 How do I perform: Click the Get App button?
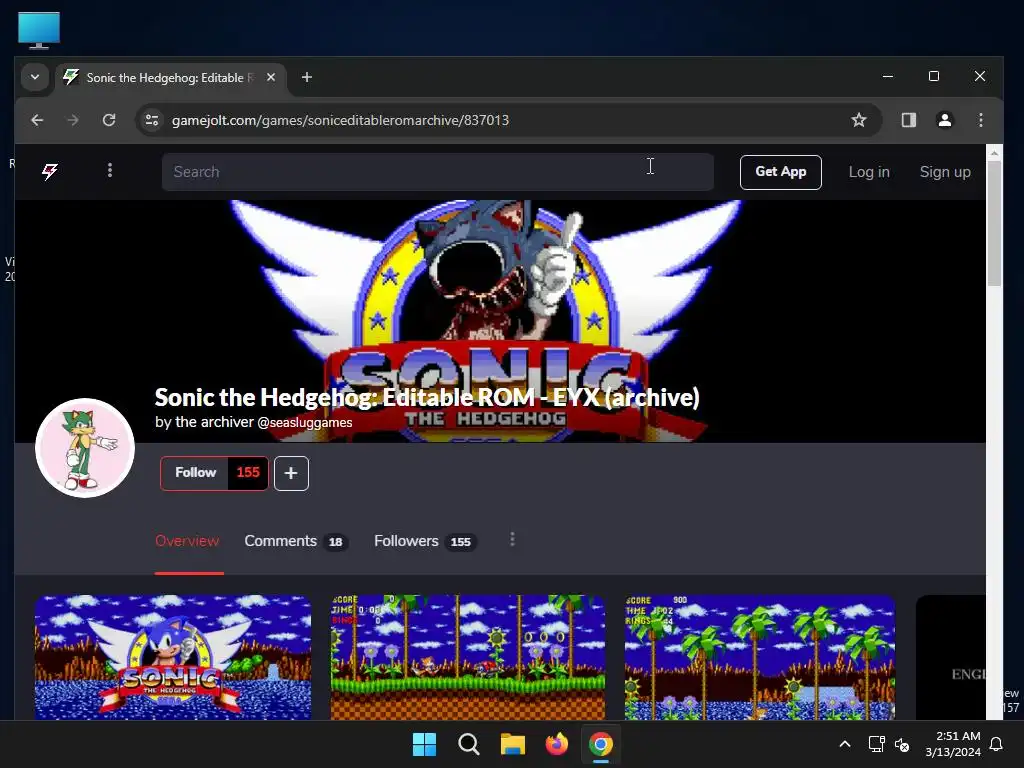click(780, 172)
